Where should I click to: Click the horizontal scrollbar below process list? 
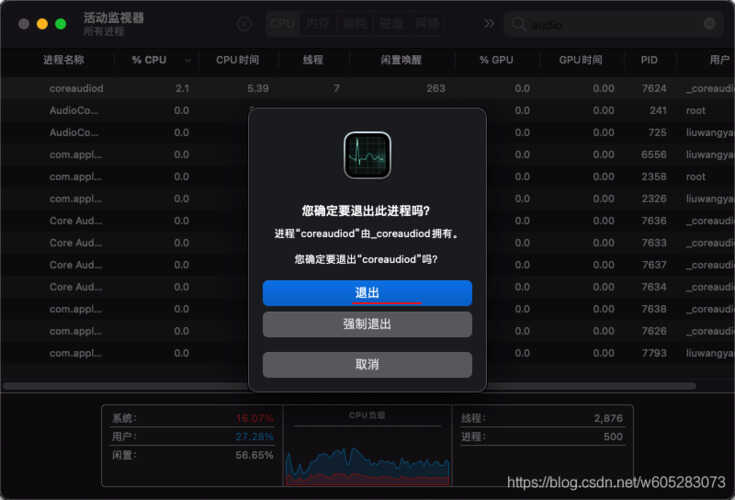pyautogui.click(x=349, y=386)
